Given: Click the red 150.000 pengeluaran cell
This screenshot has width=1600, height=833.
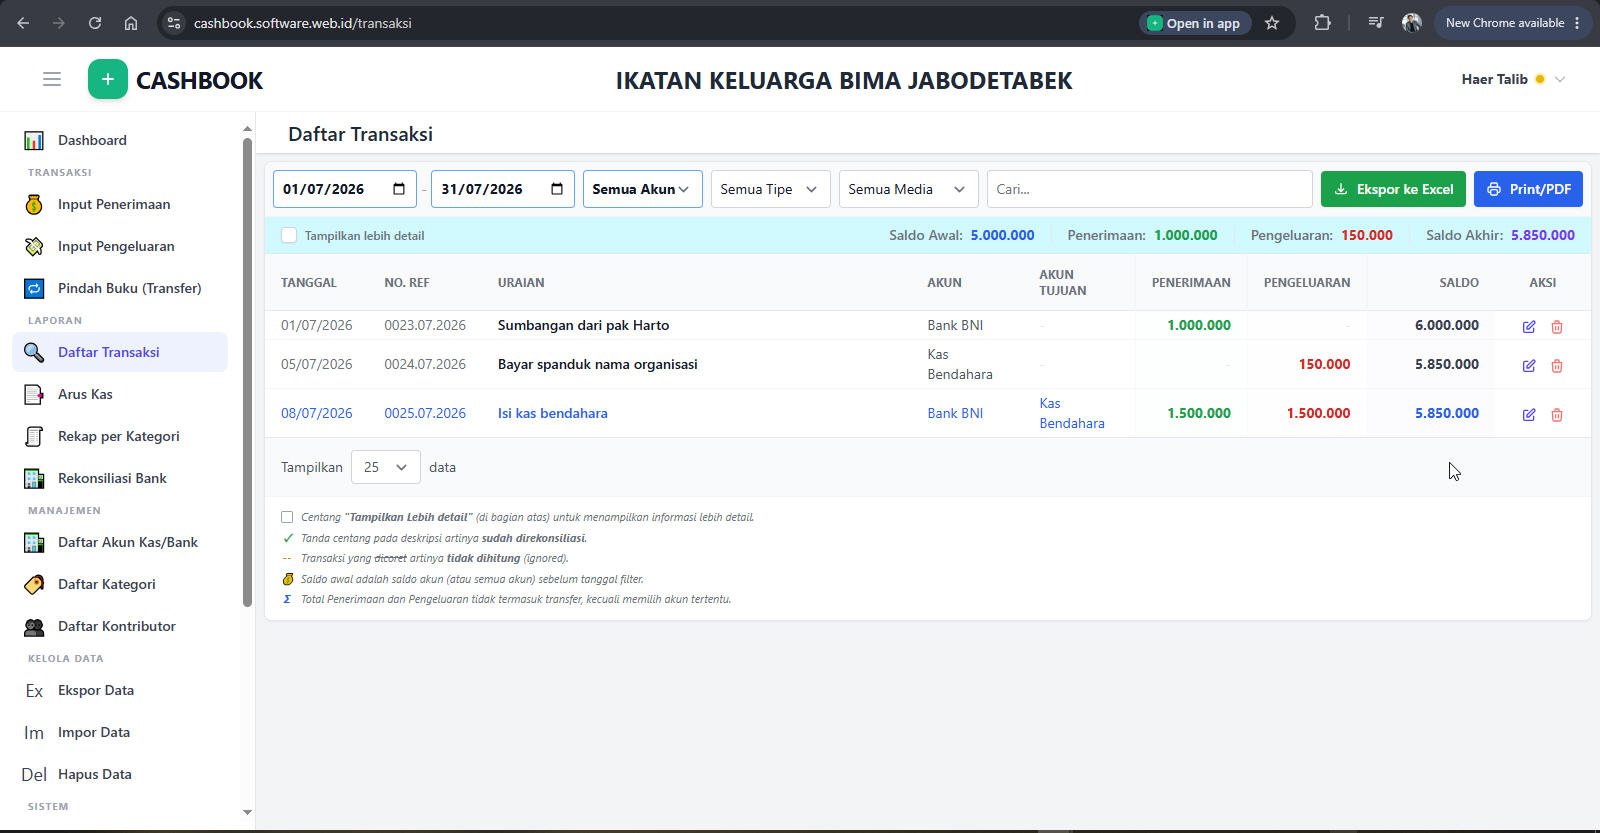Looking at the screenshot, I should point(1324,365).
